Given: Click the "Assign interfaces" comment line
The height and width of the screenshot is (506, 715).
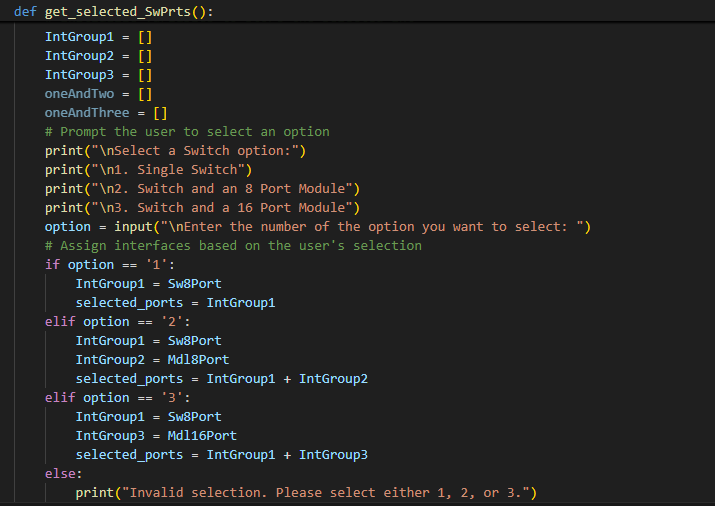Looking at the screenshot, I should point(233,246).
